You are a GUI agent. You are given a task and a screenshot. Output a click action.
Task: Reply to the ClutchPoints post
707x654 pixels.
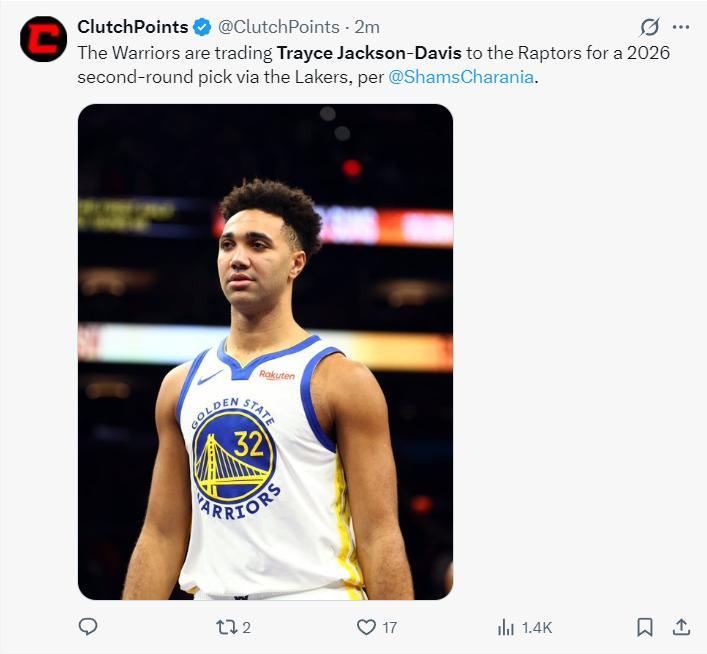88,627
